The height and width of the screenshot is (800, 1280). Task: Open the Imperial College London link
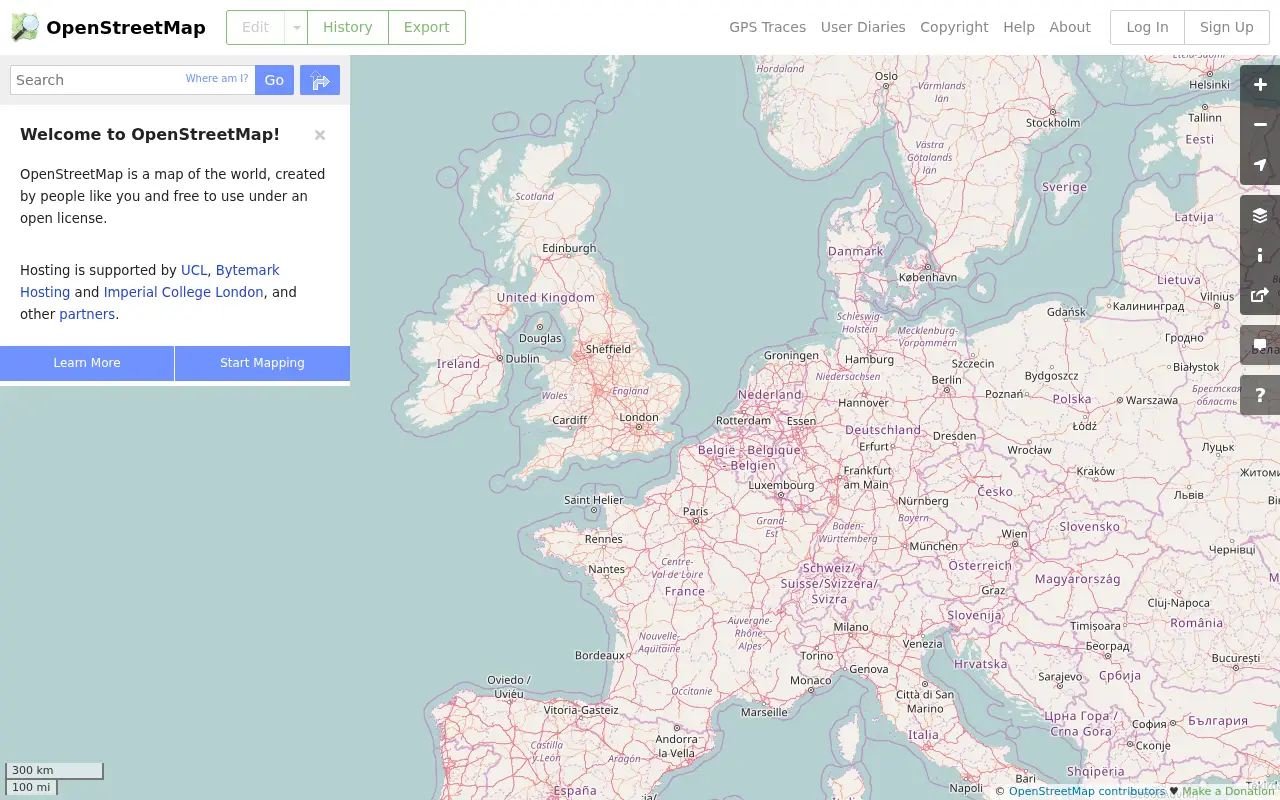click(184, 292)
